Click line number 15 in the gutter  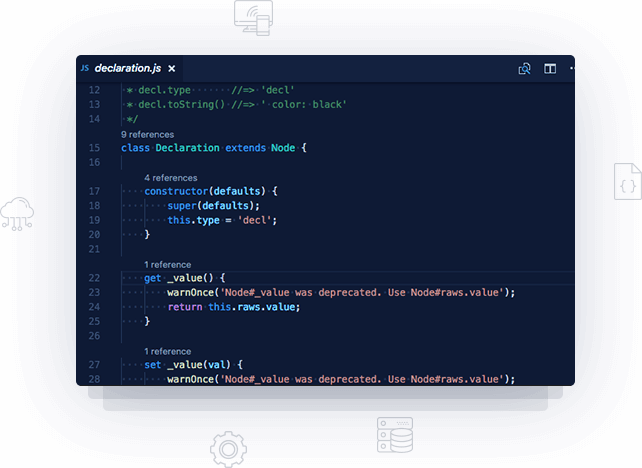[94, 148]
